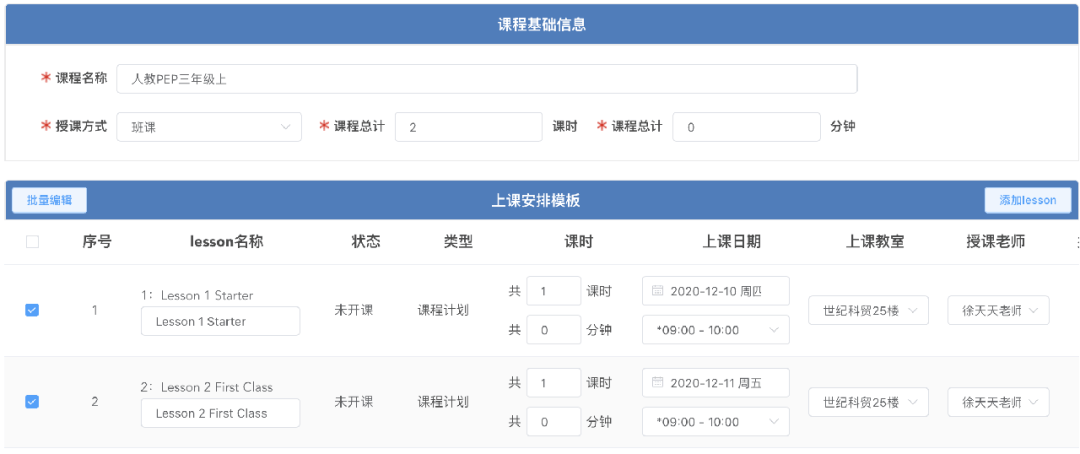
Task: Click the 上课教室 column header
Action: (875, 242)
